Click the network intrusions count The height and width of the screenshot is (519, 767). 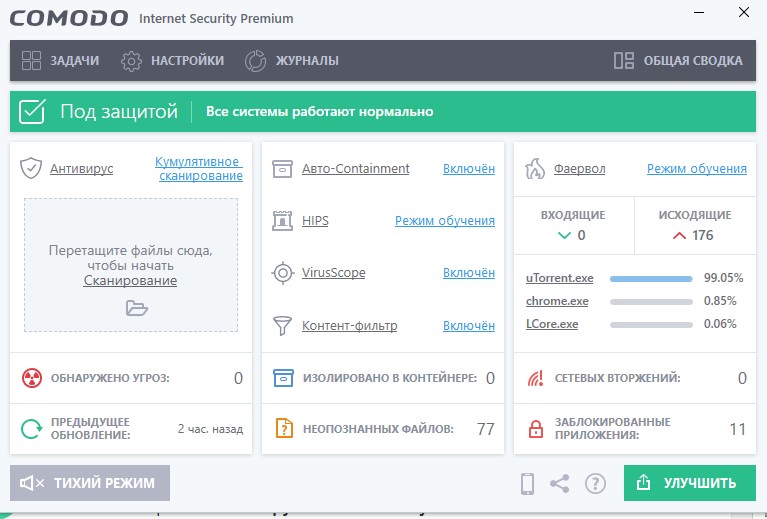click(742, 378)
